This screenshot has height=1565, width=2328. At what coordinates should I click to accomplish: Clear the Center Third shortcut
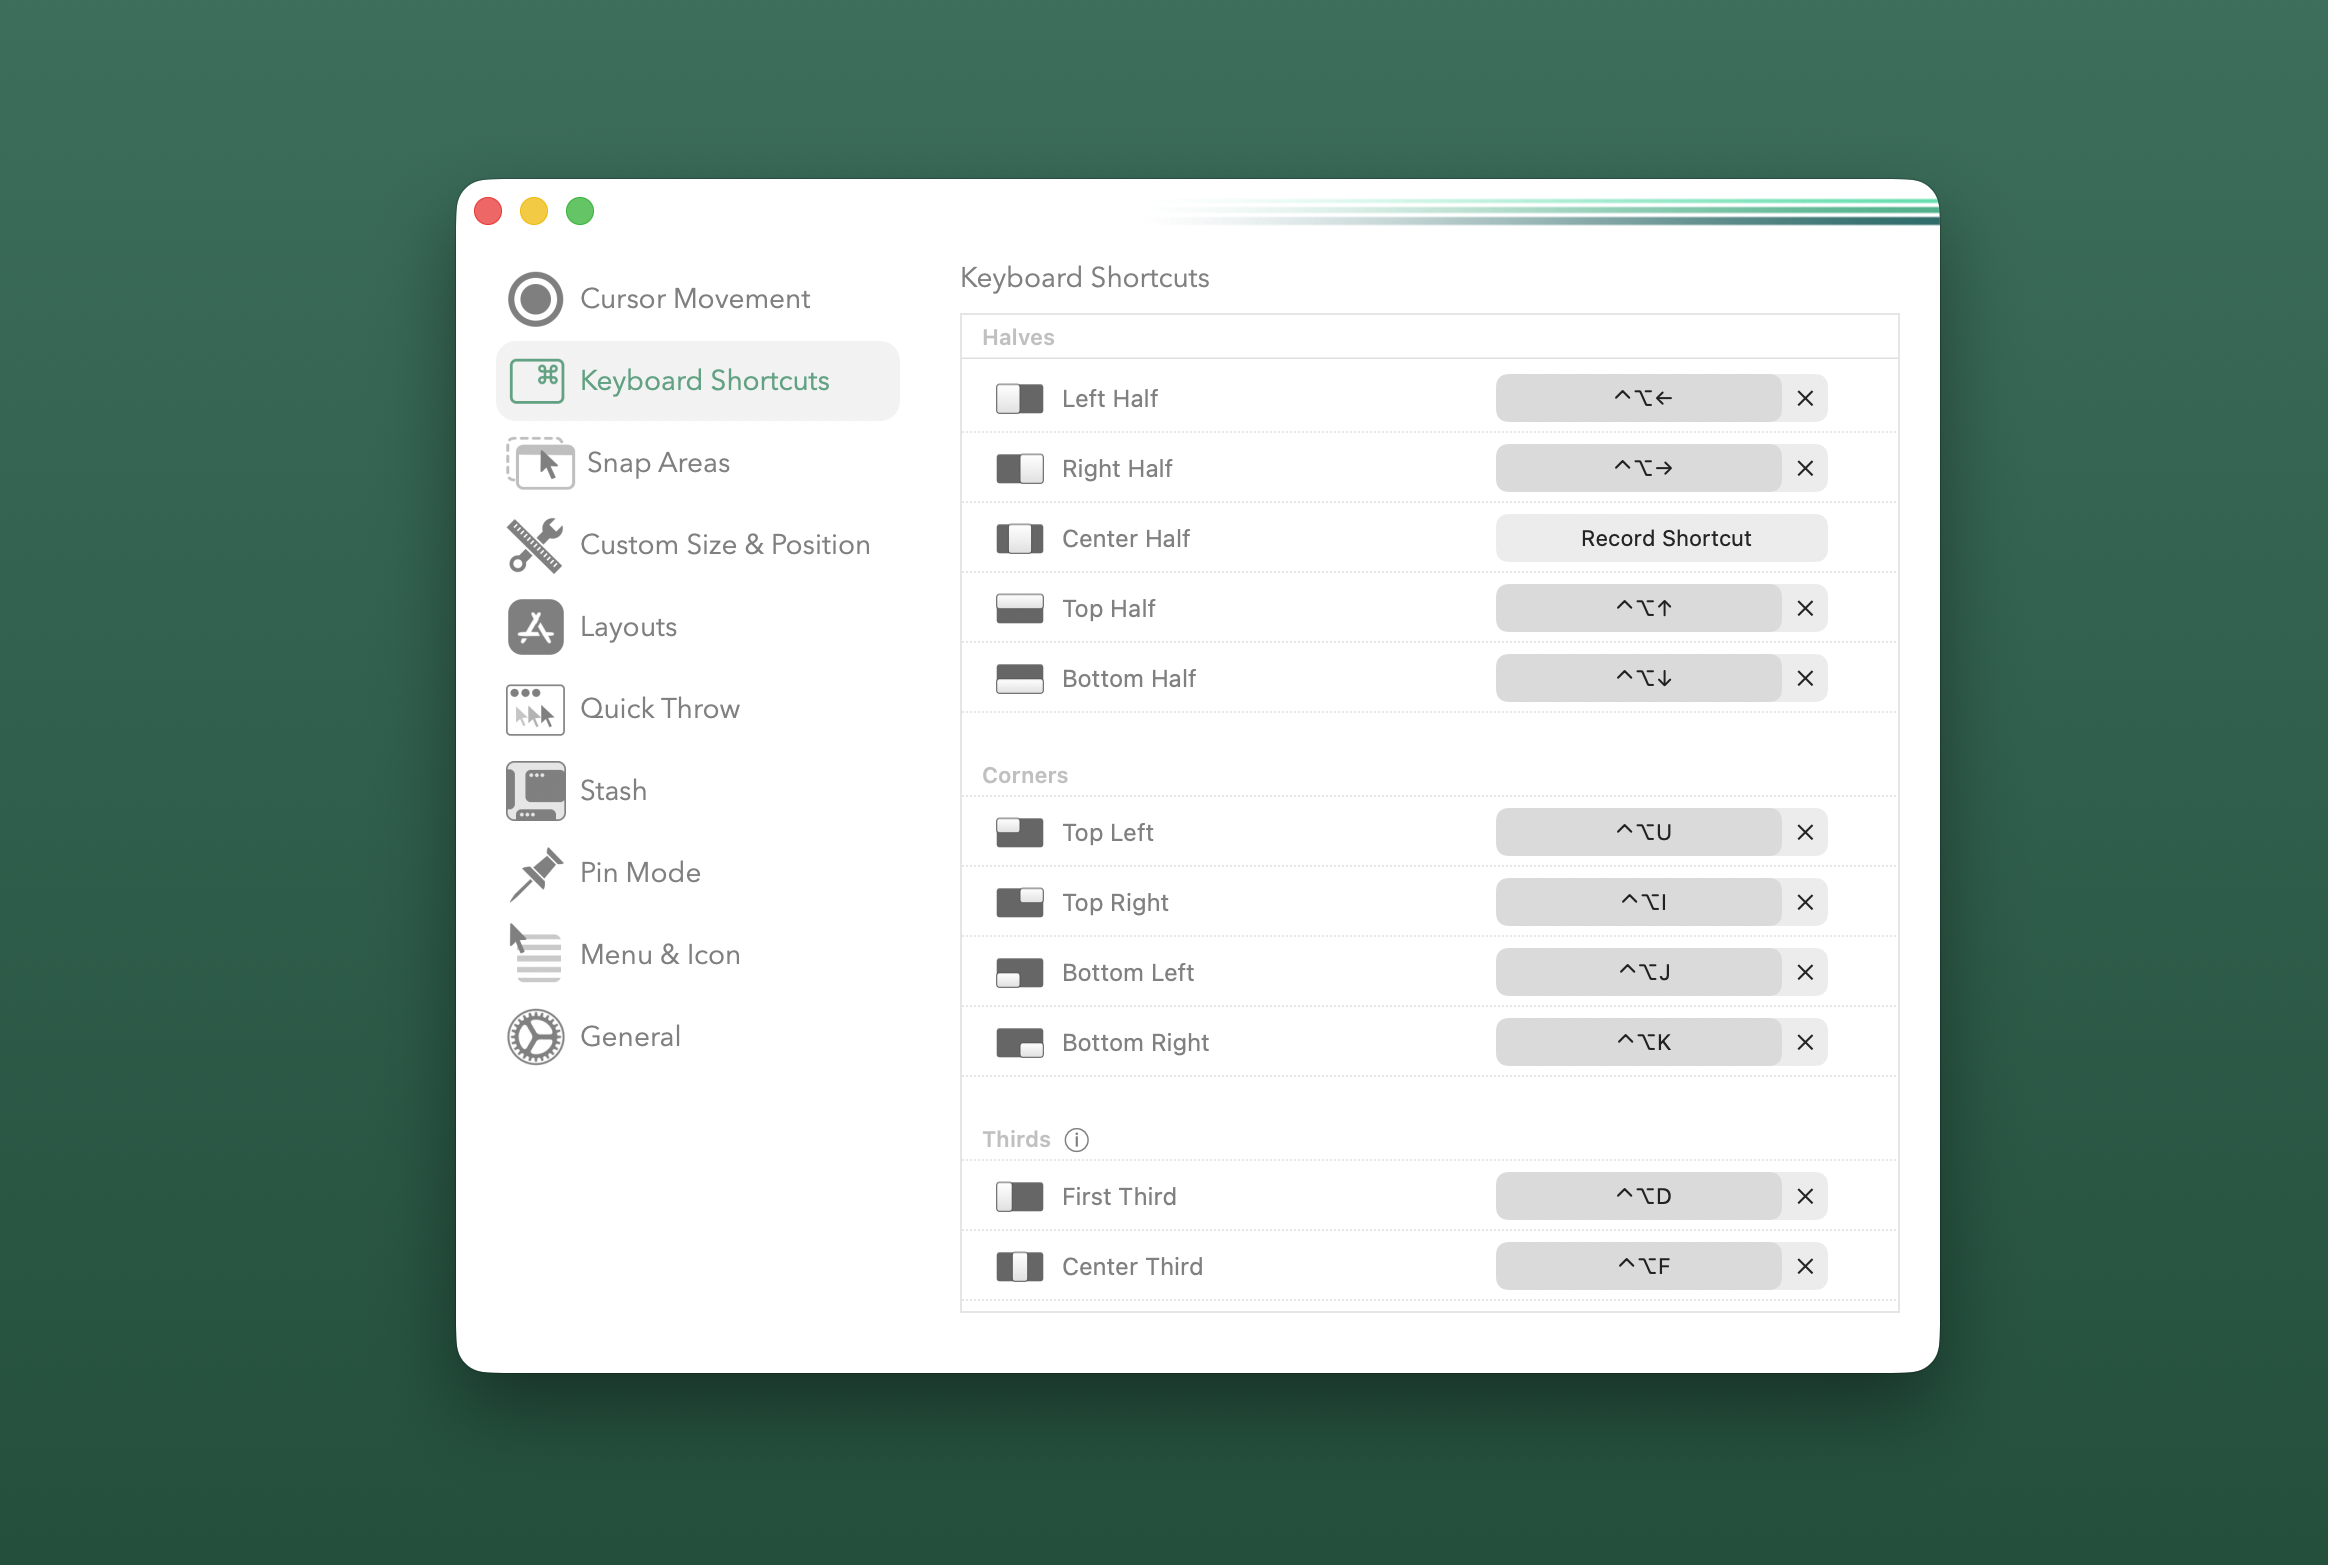(x=1805, y=1266)
